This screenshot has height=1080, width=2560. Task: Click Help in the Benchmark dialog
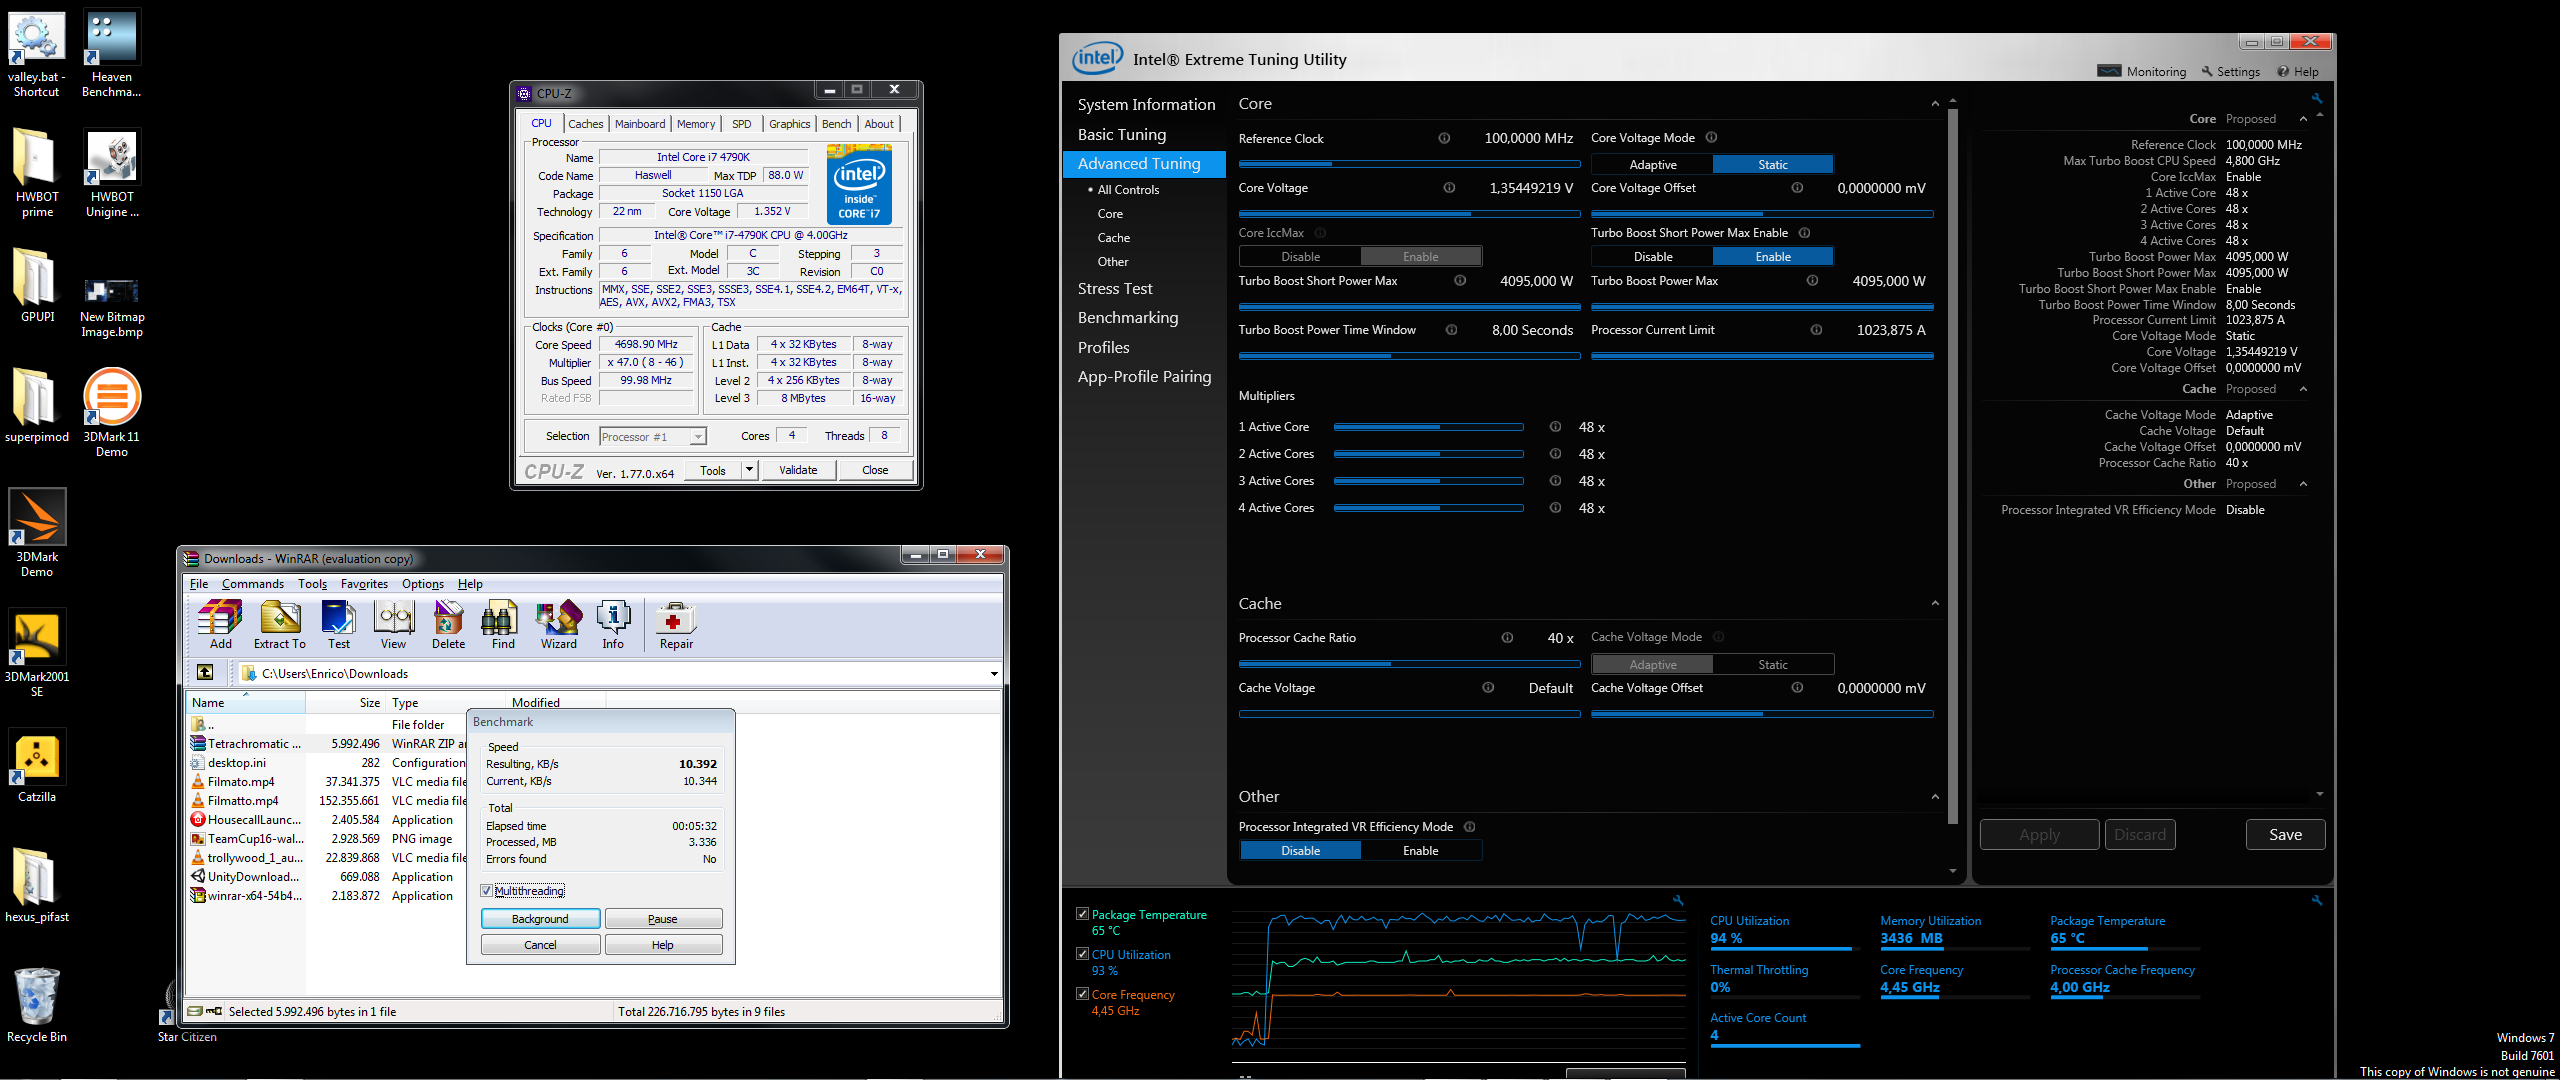(x=663, y=945)
